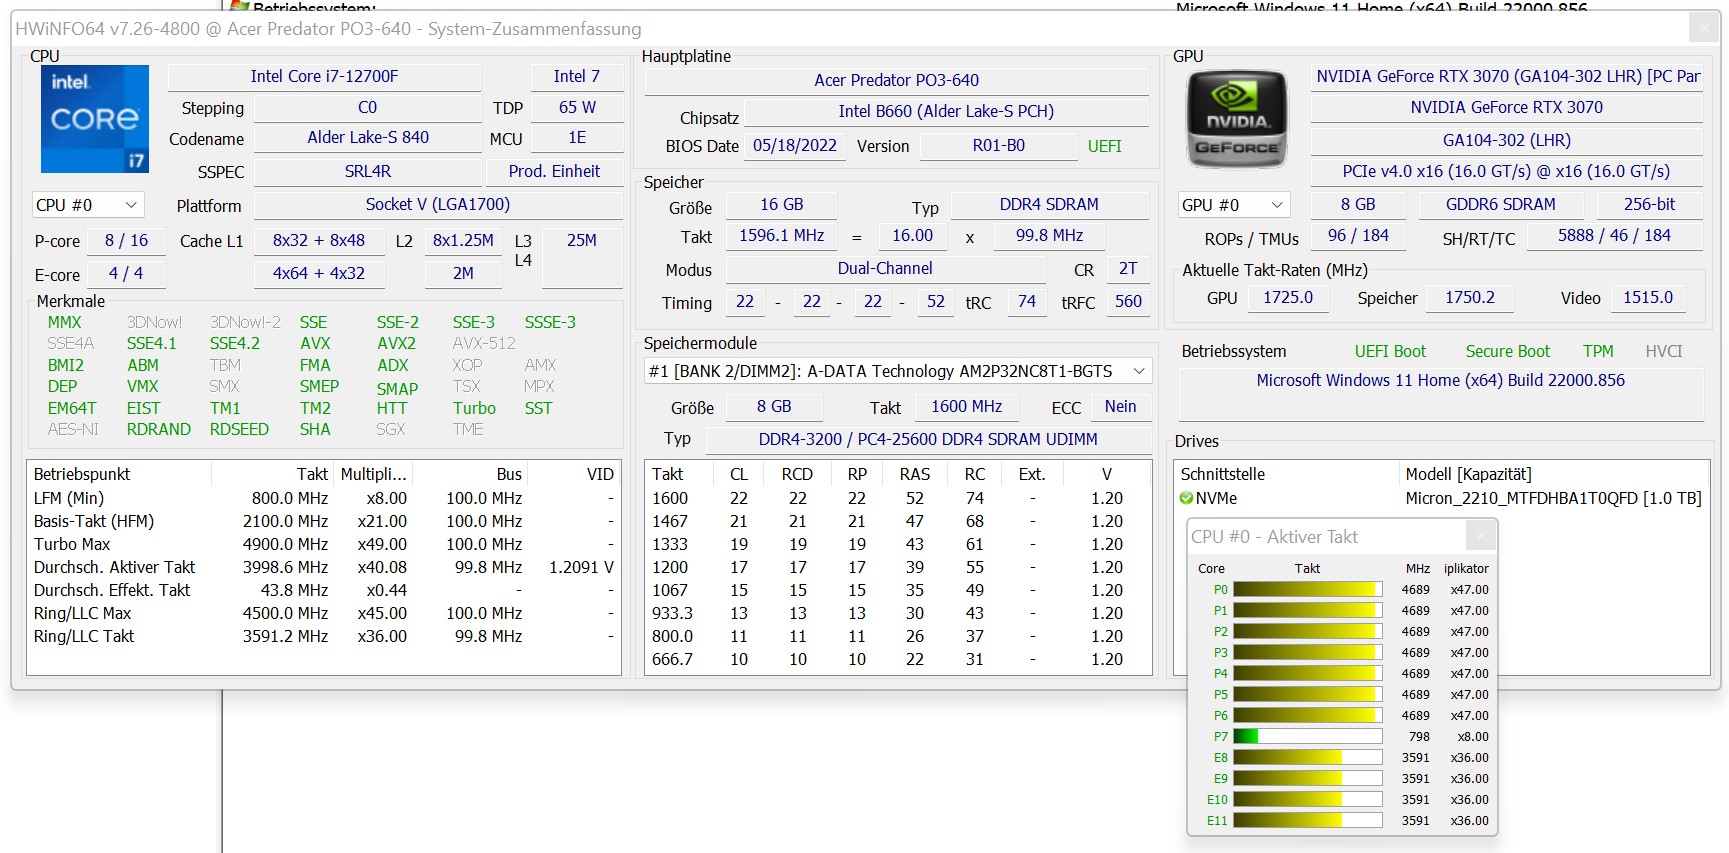Click the GA104-302 (LHR) GPU field
1729x853 pixels.
(1506, 140)
